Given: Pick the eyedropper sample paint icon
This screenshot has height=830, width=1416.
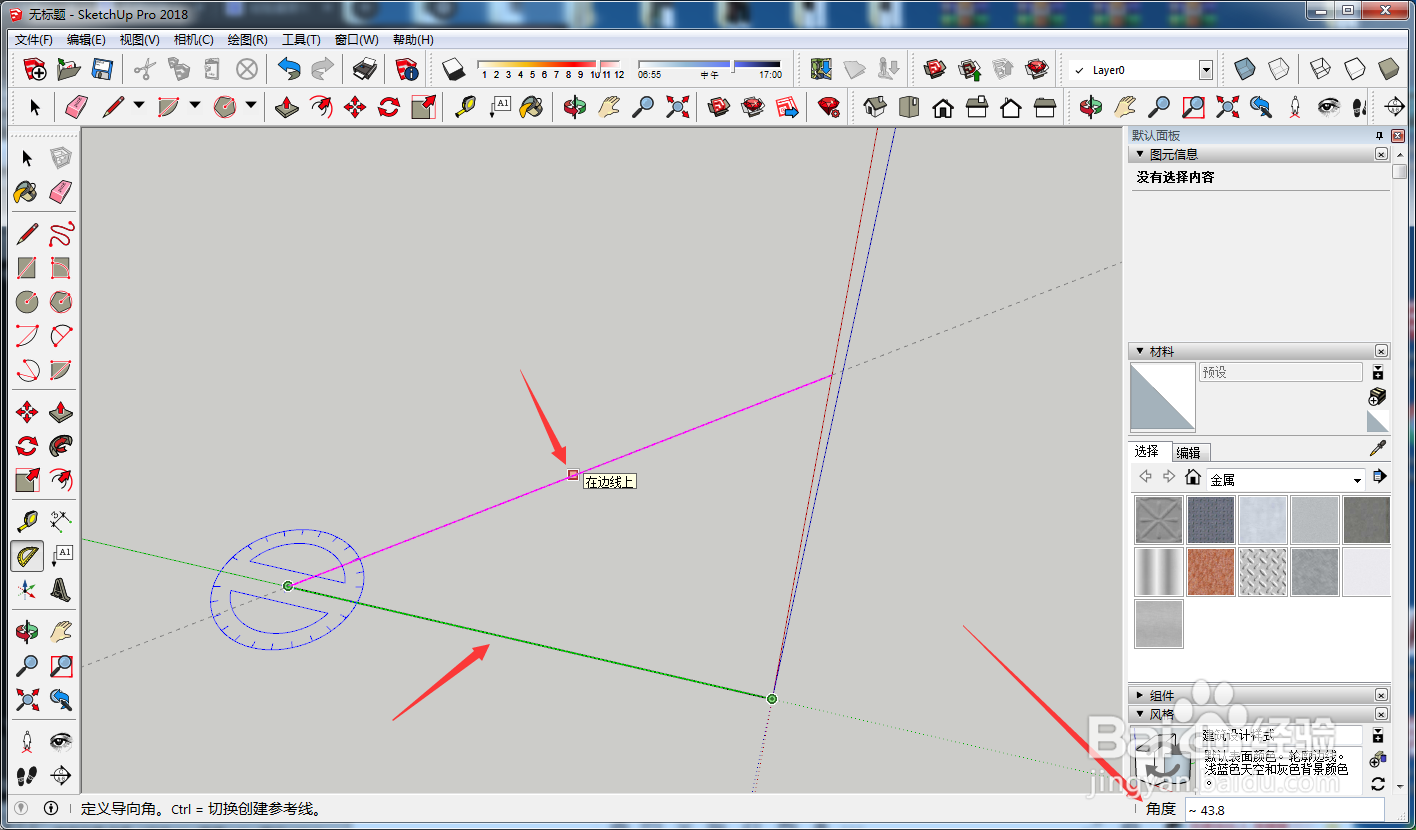Looking at the screenshot, I should (1377, 450).
